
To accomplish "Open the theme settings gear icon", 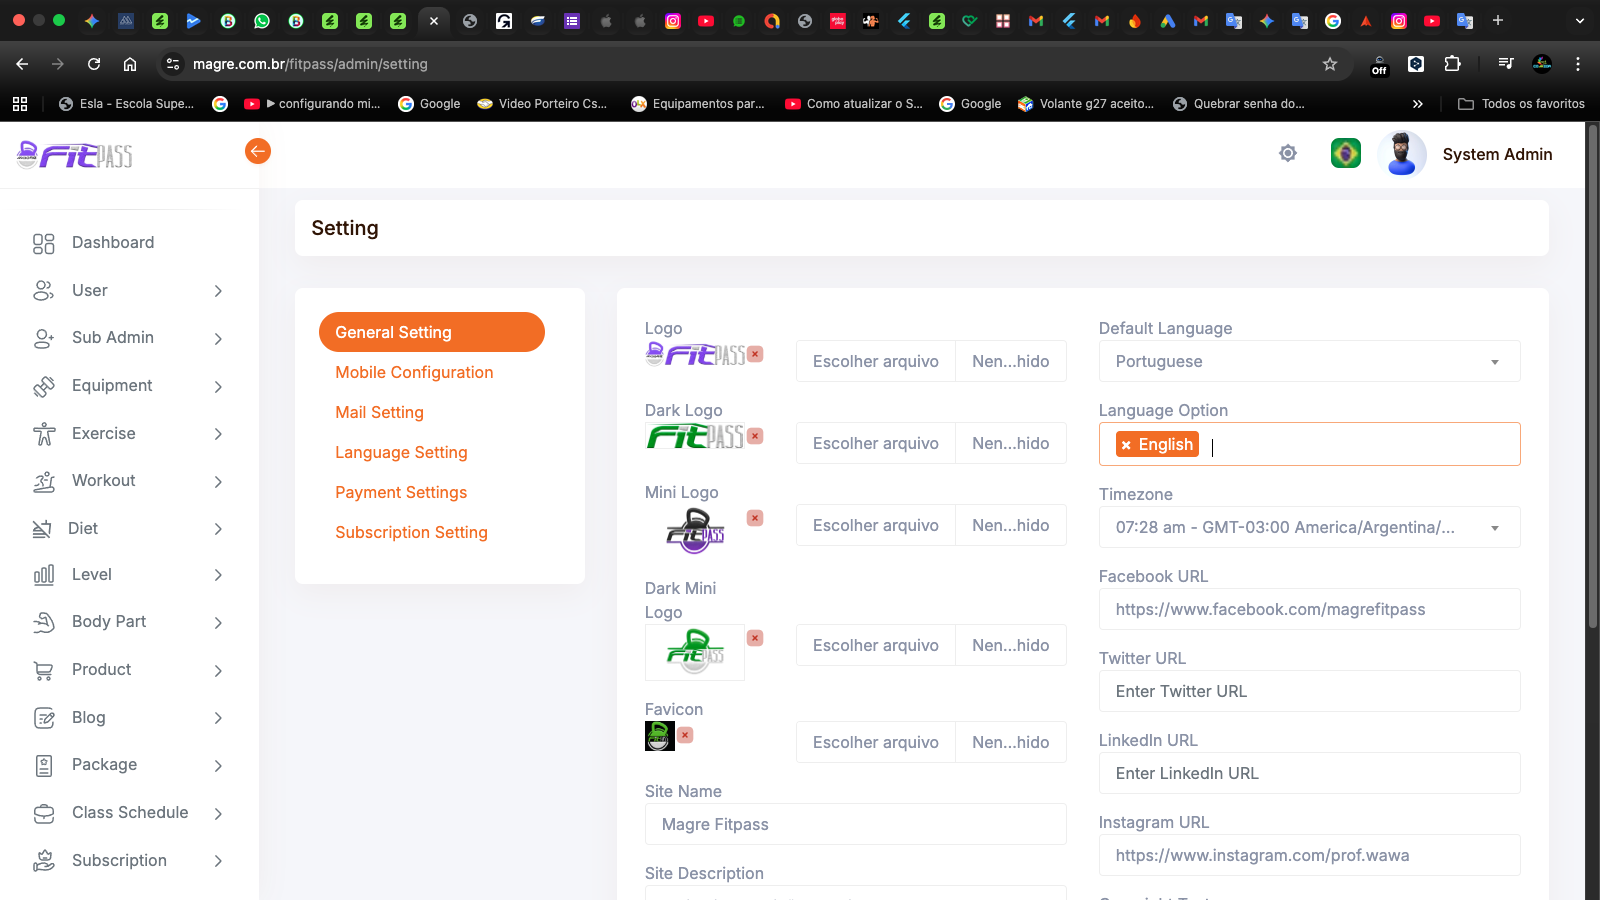I will coord(1288,153).
